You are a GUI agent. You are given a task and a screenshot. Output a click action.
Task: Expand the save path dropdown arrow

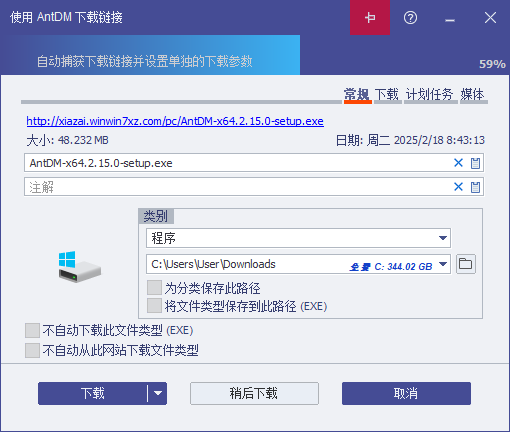pos(443,264)
